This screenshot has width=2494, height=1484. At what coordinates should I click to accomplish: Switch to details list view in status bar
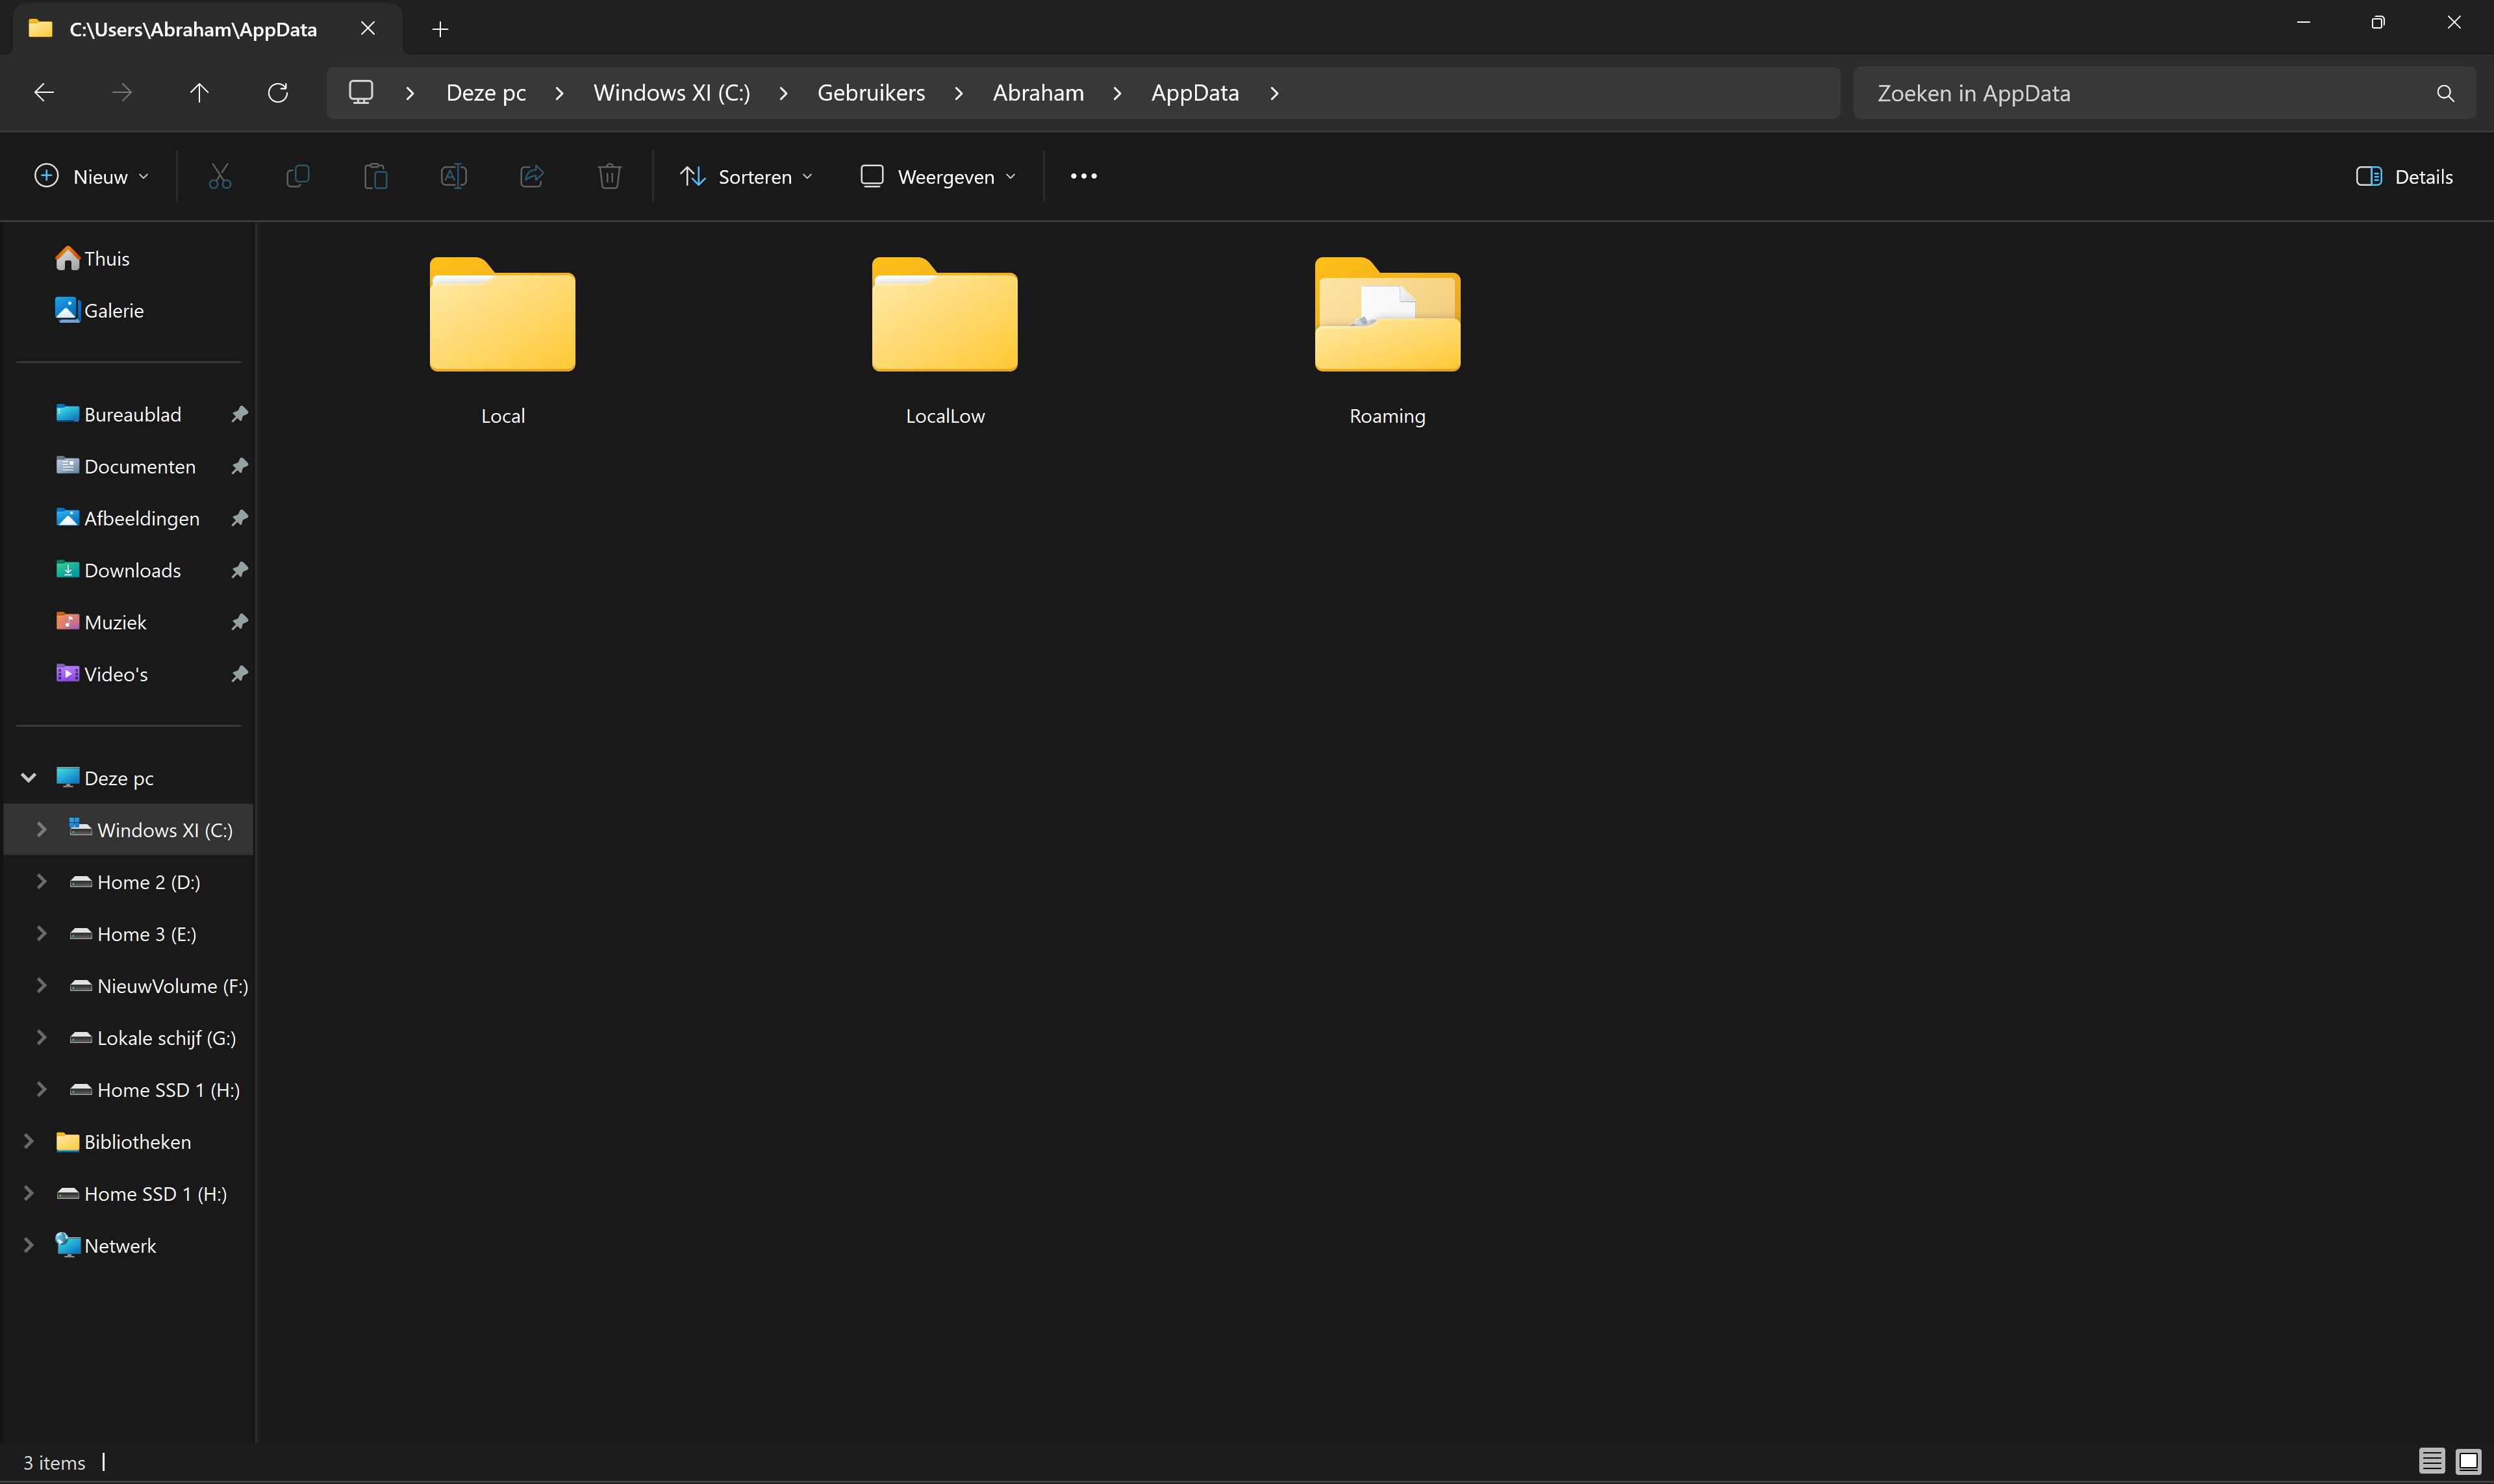[2431, 1461]
